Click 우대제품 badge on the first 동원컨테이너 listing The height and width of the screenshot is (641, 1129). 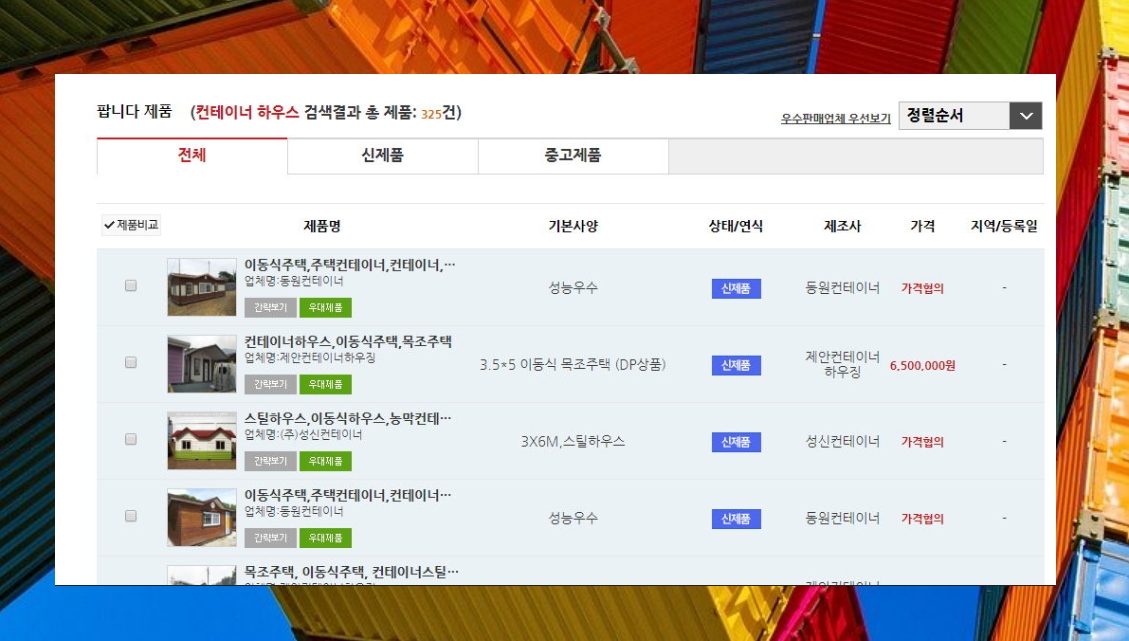point(325,308)
